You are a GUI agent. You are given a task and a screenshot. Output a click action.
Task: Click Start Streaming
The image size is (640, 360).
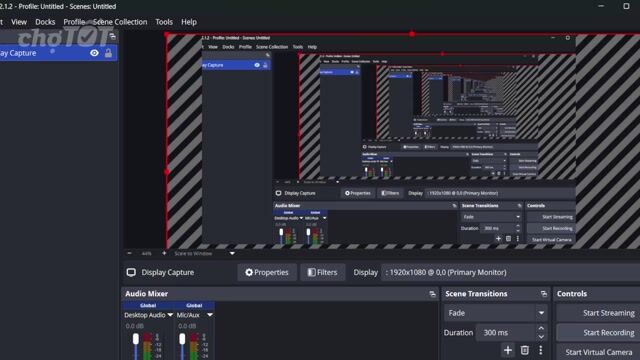(598, 313)
